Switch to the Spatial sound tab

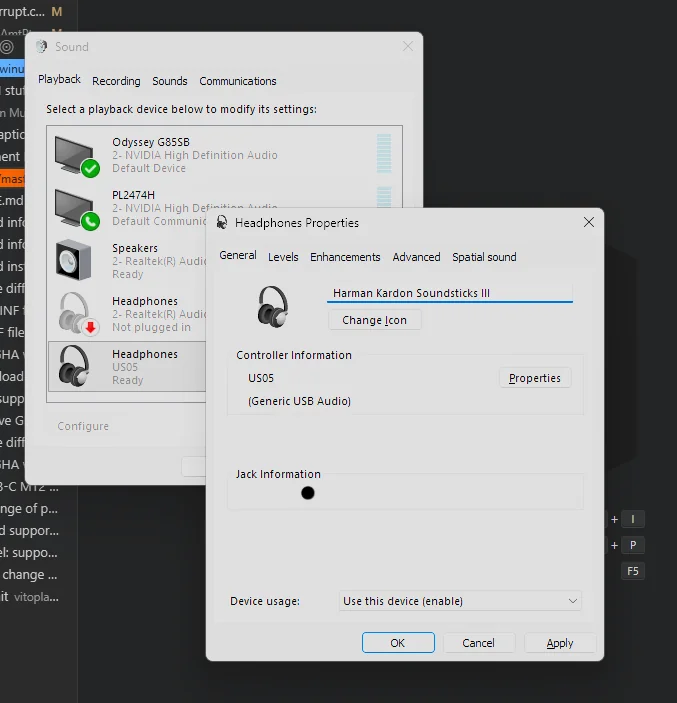point(484,257)
